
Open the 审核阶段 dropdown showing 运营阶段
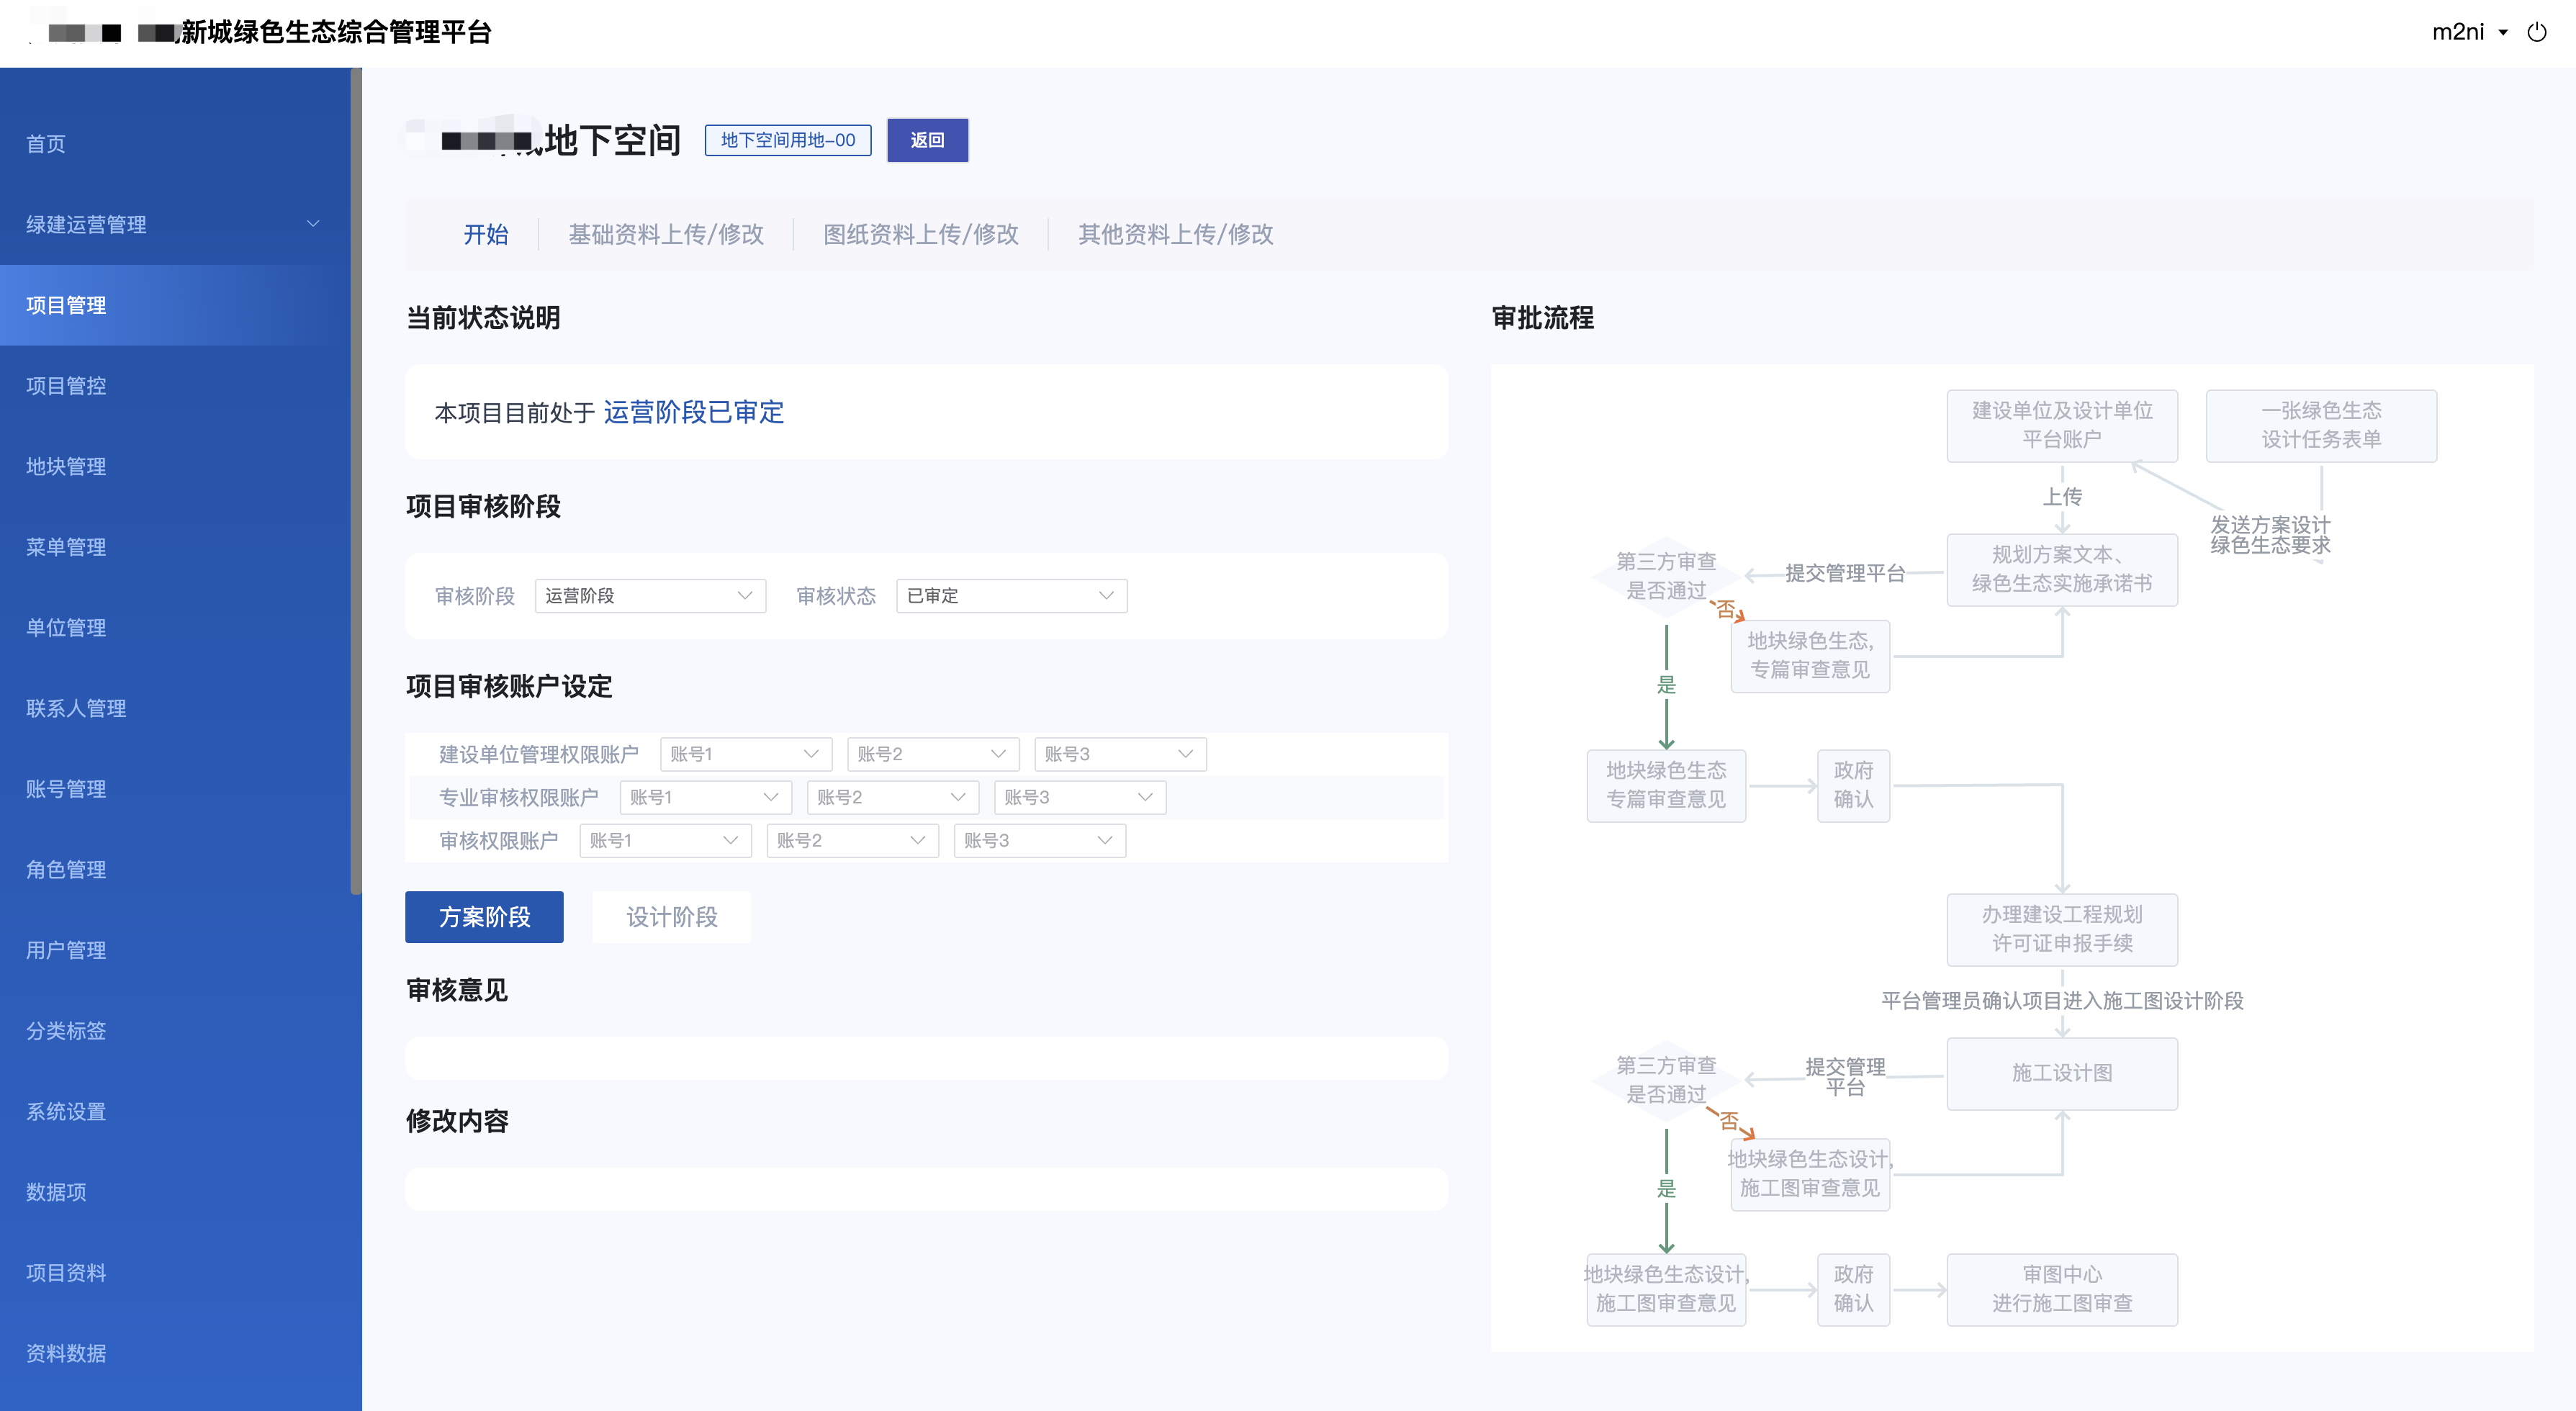[650, 596]
